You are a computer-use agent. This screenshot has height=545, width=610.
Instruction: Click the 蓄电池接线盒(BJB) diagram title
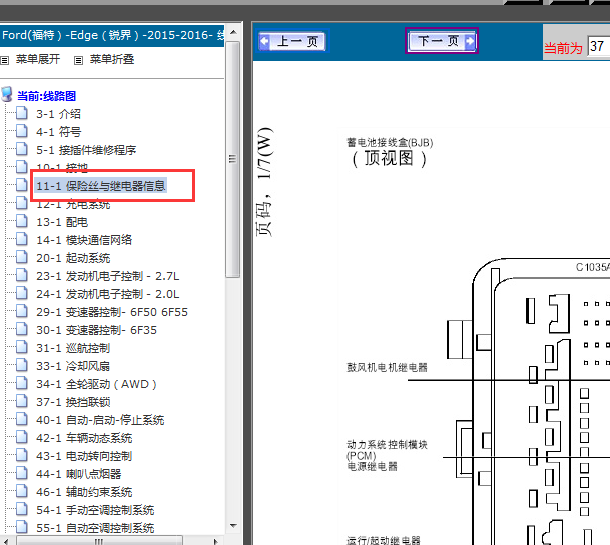pos(390,143)
